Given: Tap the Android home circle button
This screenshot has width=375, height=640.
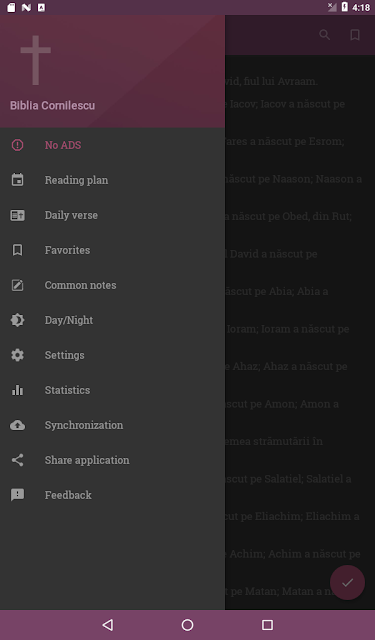Looking at the screenshot, I should [x=187, y=624].
